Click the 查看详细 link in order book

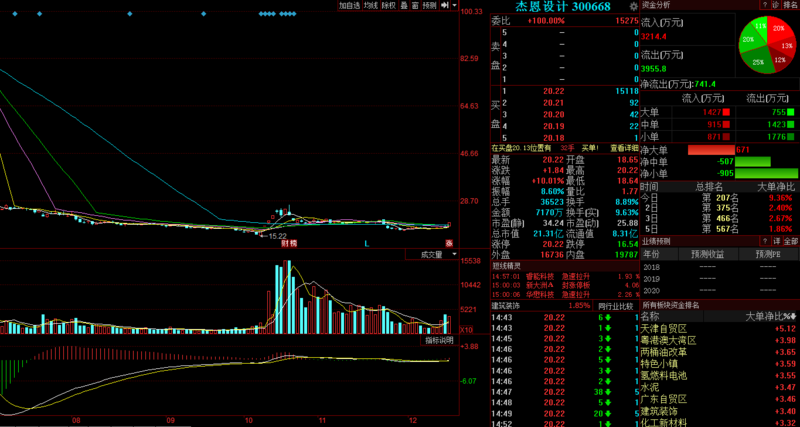(x=623, y=147)
